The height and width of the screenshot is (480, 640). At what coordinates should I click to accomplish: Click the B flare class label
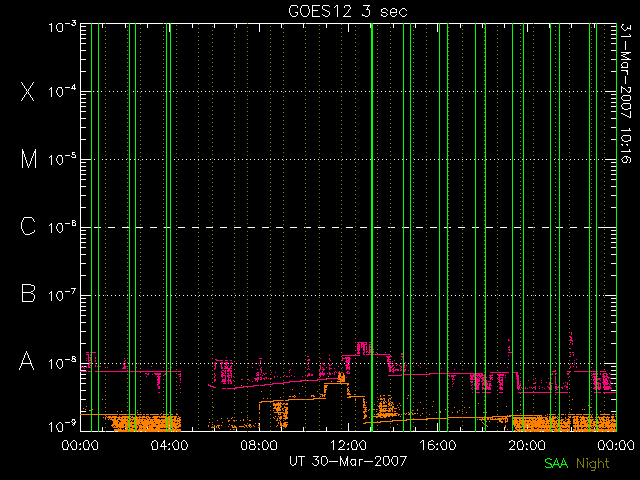point(28,293)
